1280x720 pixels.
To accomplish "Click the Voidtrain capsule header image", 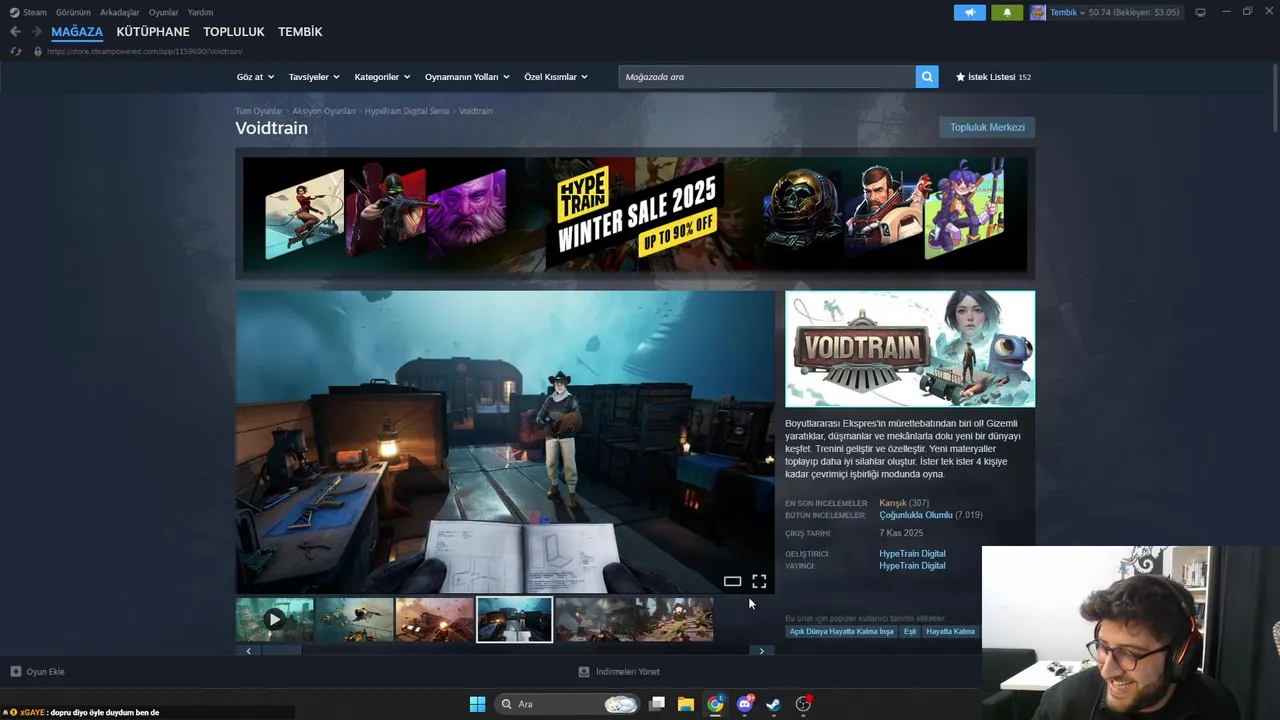I will [910, 348].
